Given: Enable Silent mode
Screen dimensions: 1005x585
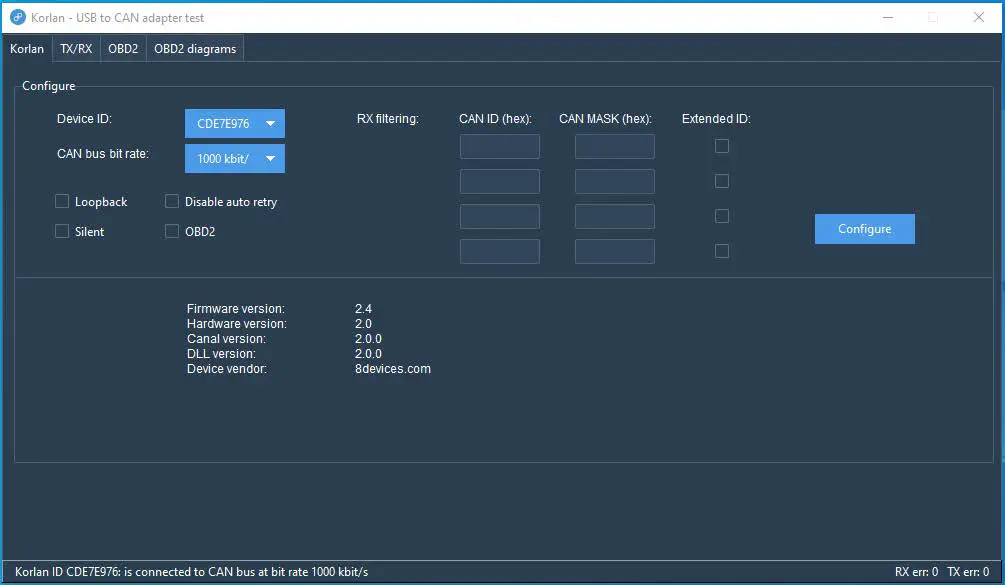Looking at the screenshot, I should click(x=61, y=231).
